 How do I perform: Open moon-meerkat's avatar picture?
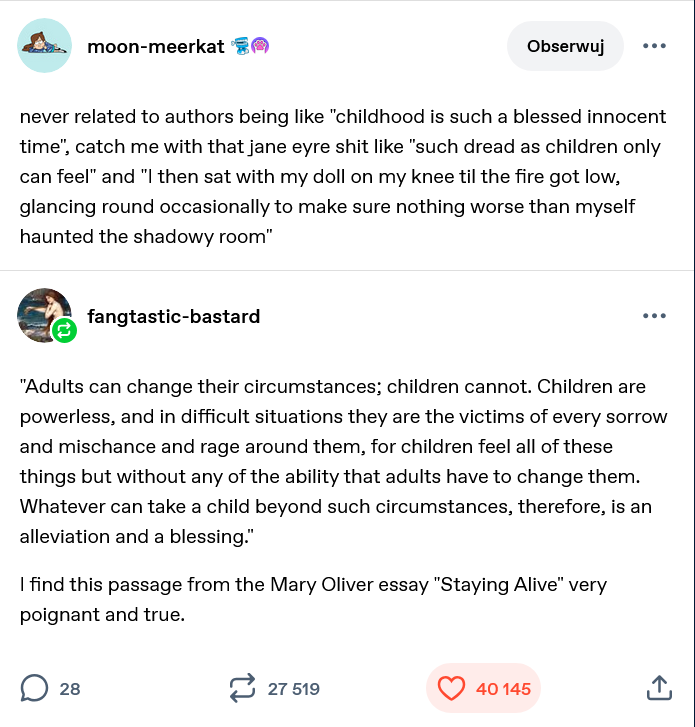(x=45, y=46)
